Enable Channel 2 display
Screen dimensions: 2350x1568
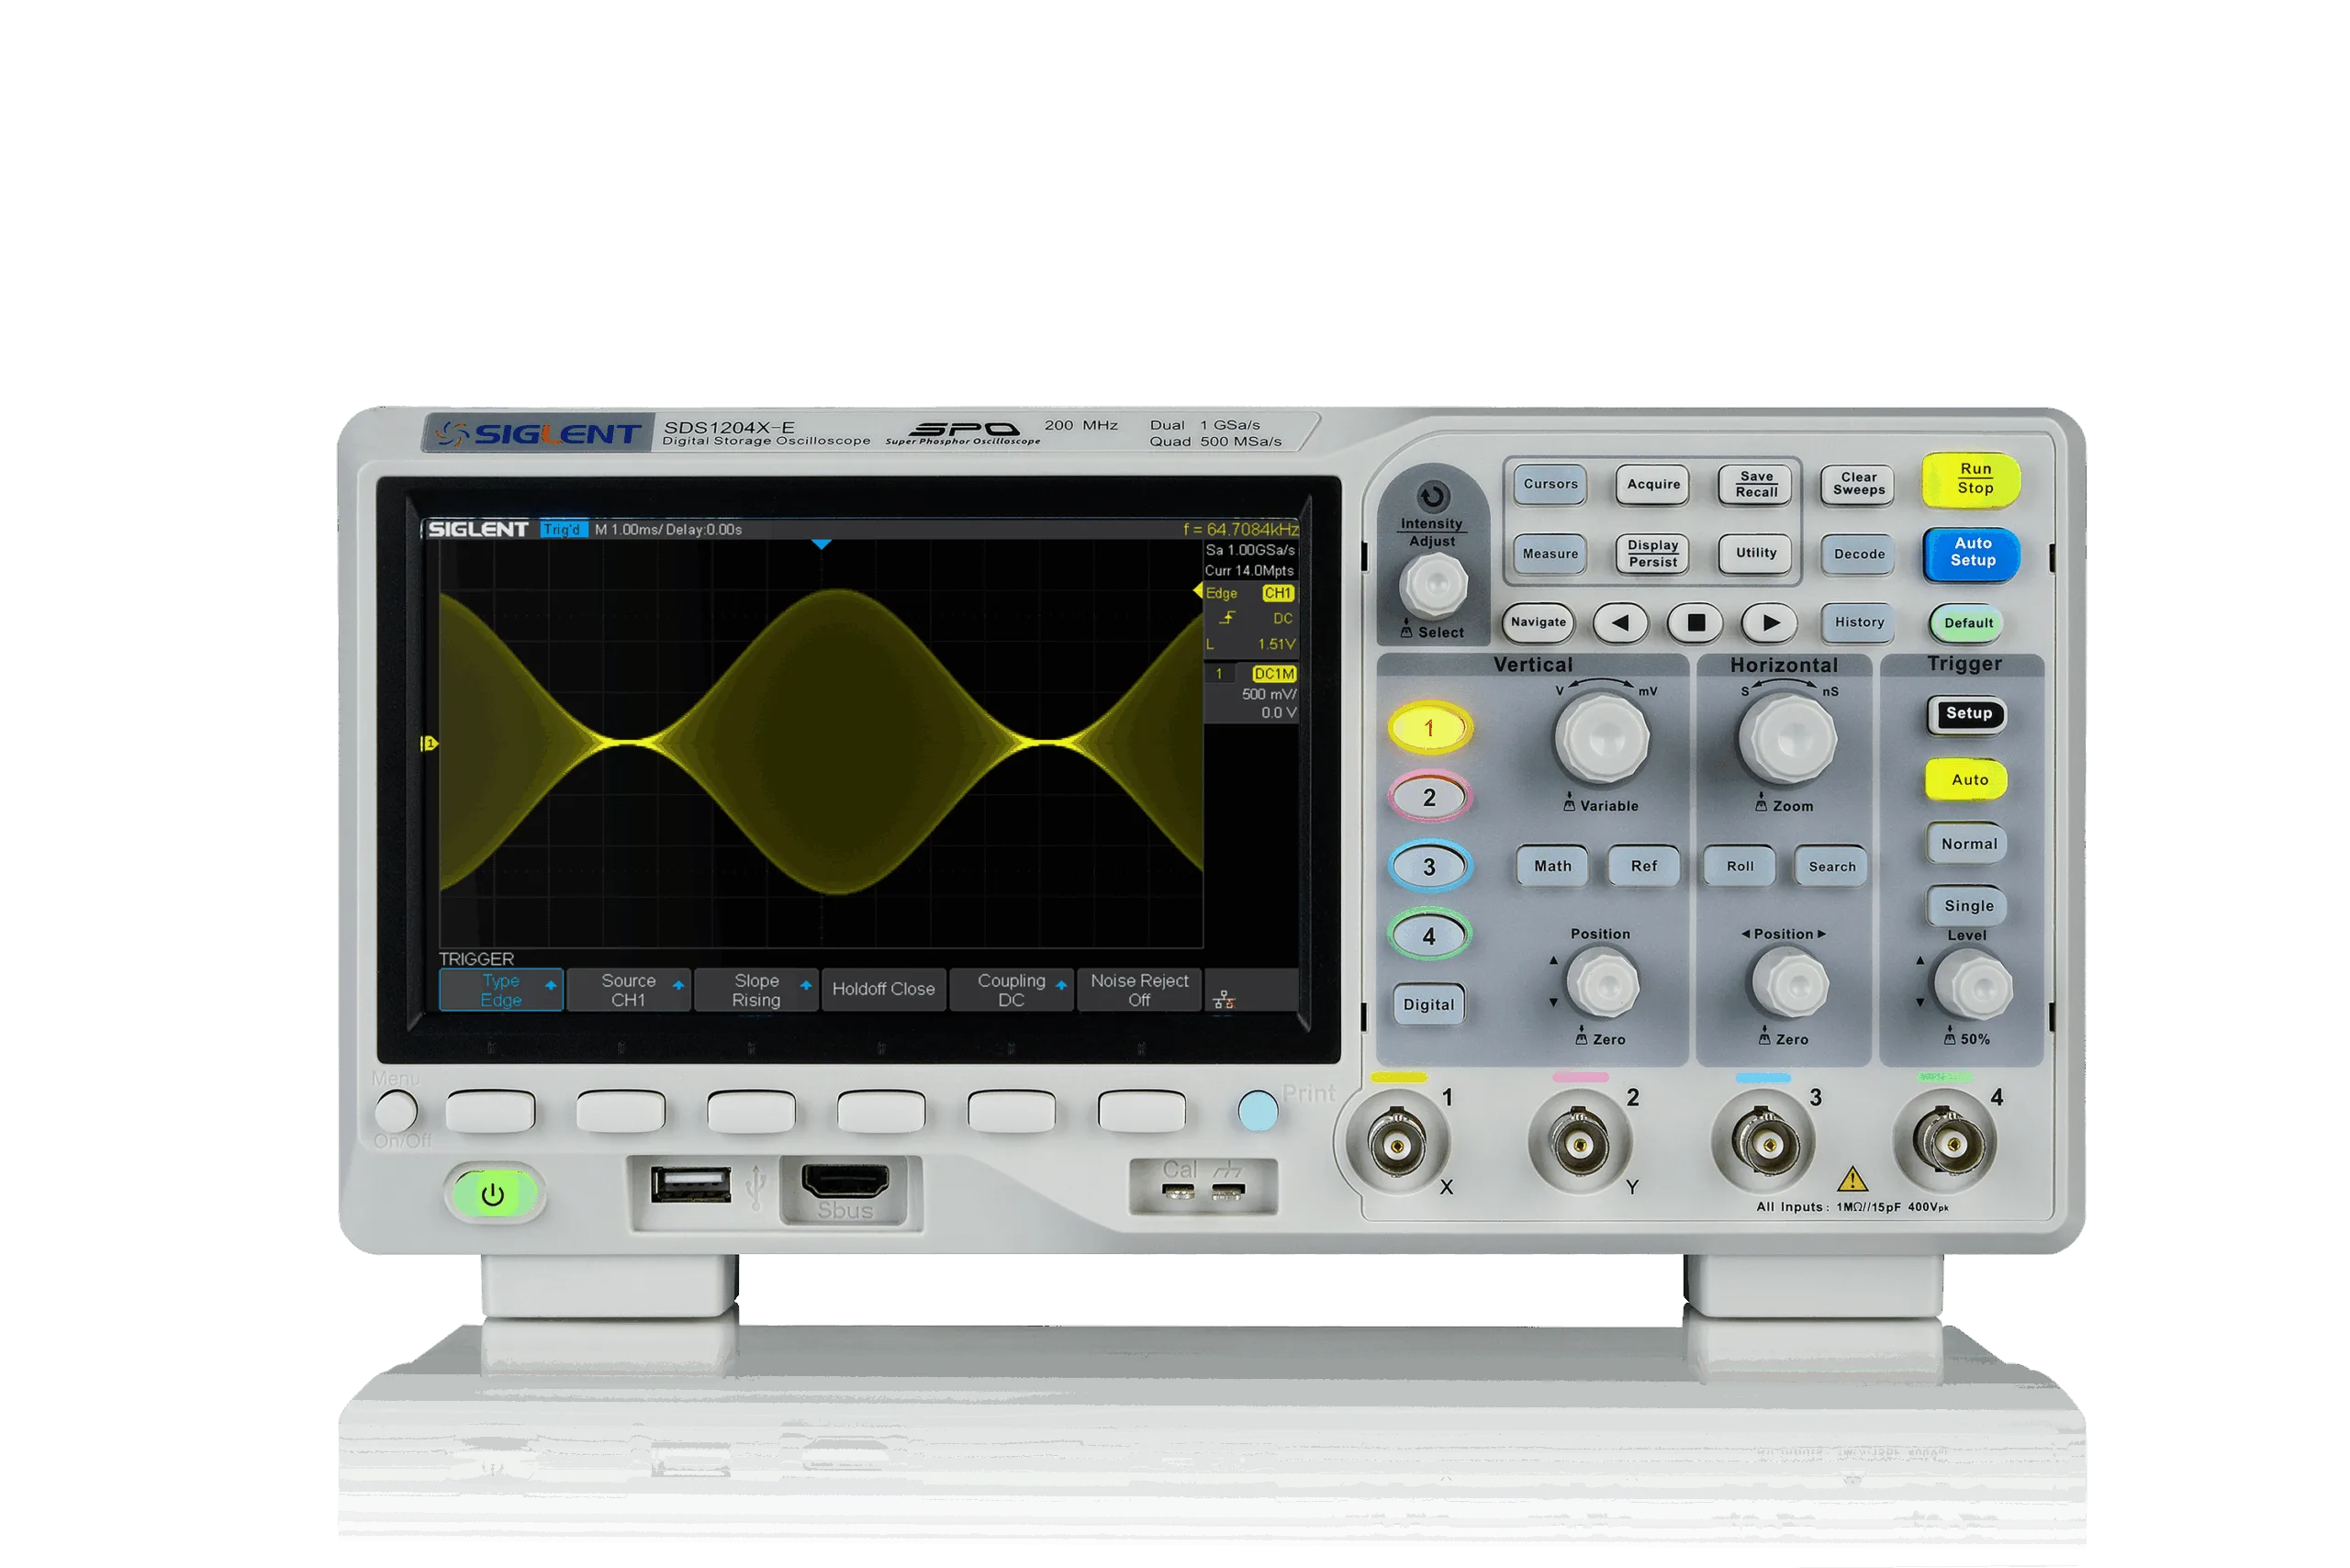coord(1429,797)
